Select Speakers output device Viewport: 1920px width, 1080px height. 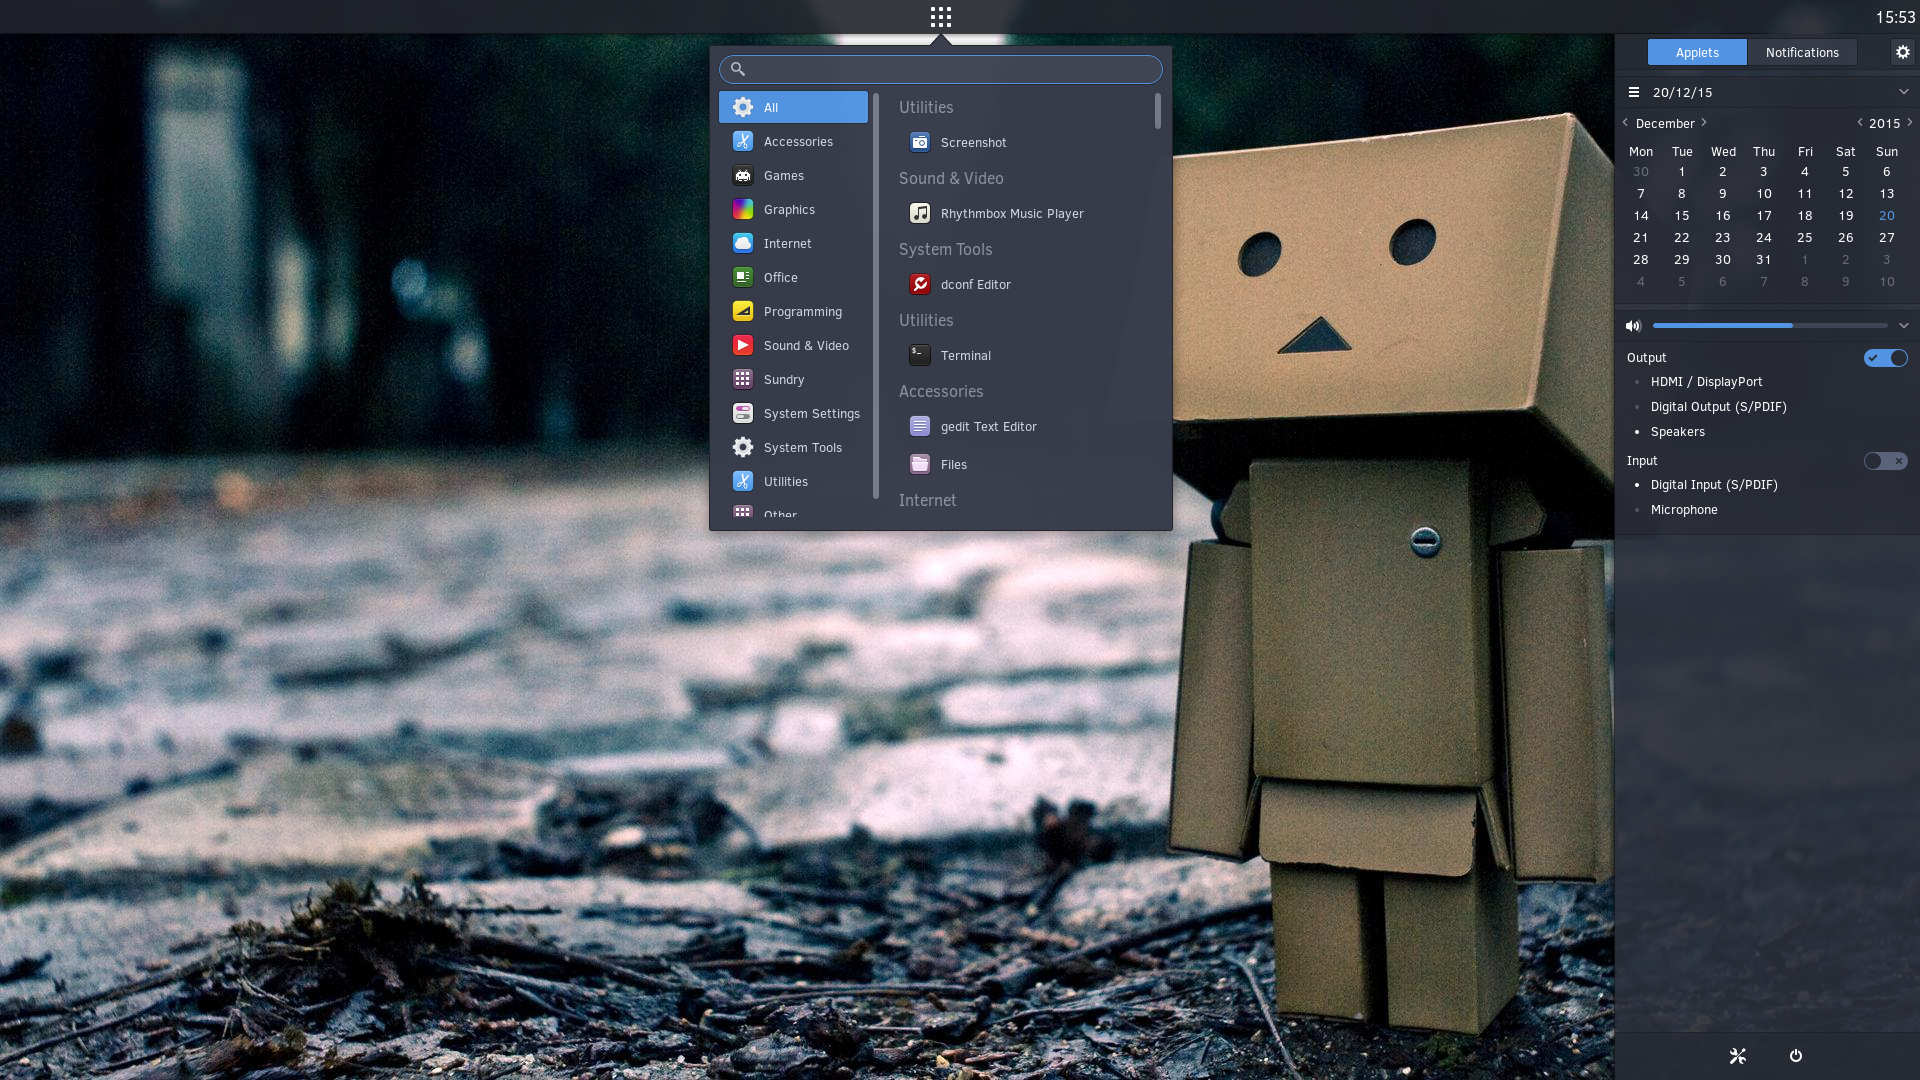pos(1677,432)
